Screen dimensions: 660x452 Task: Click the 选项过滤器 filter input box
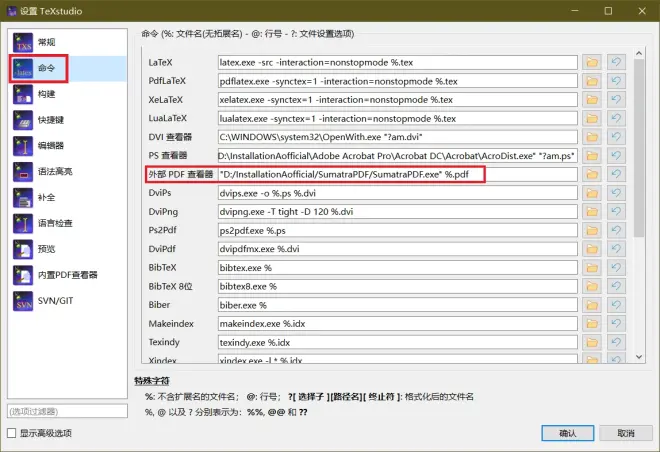pyautogui.click(x=67, y=411)
